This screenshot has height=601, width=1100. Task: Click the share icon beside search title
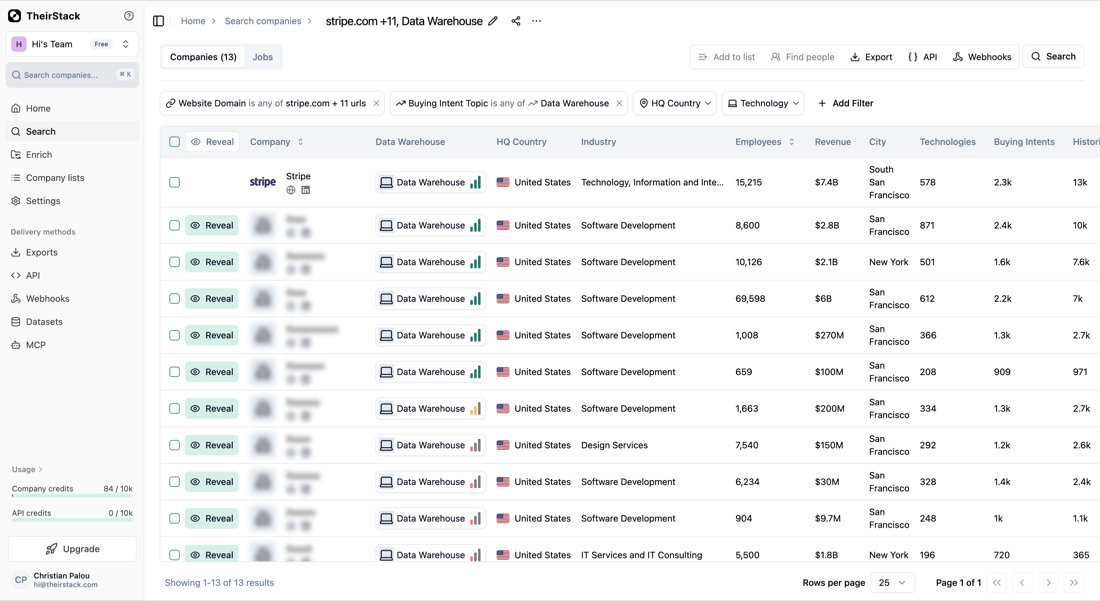[516, 21]
